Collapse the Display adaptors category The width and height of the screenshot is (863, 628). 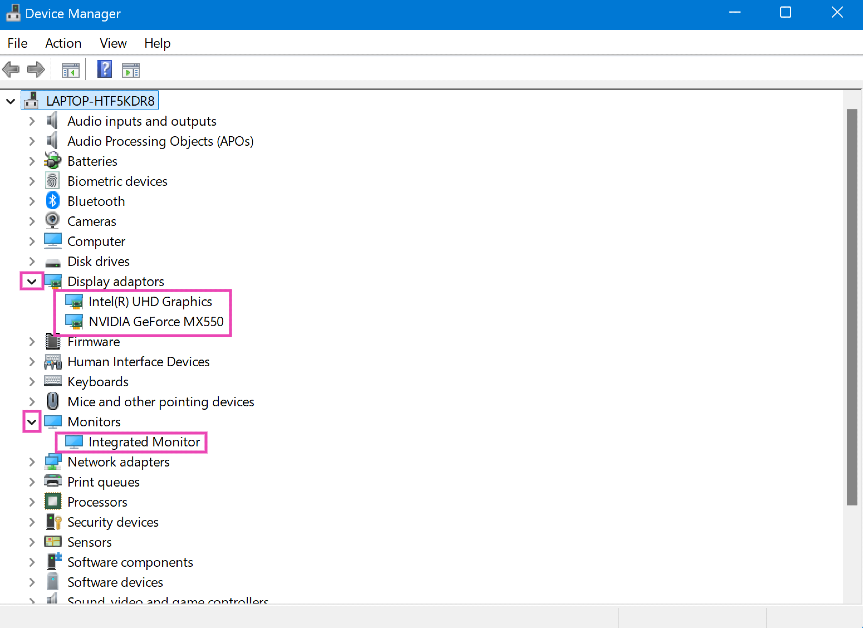point(32,282)
